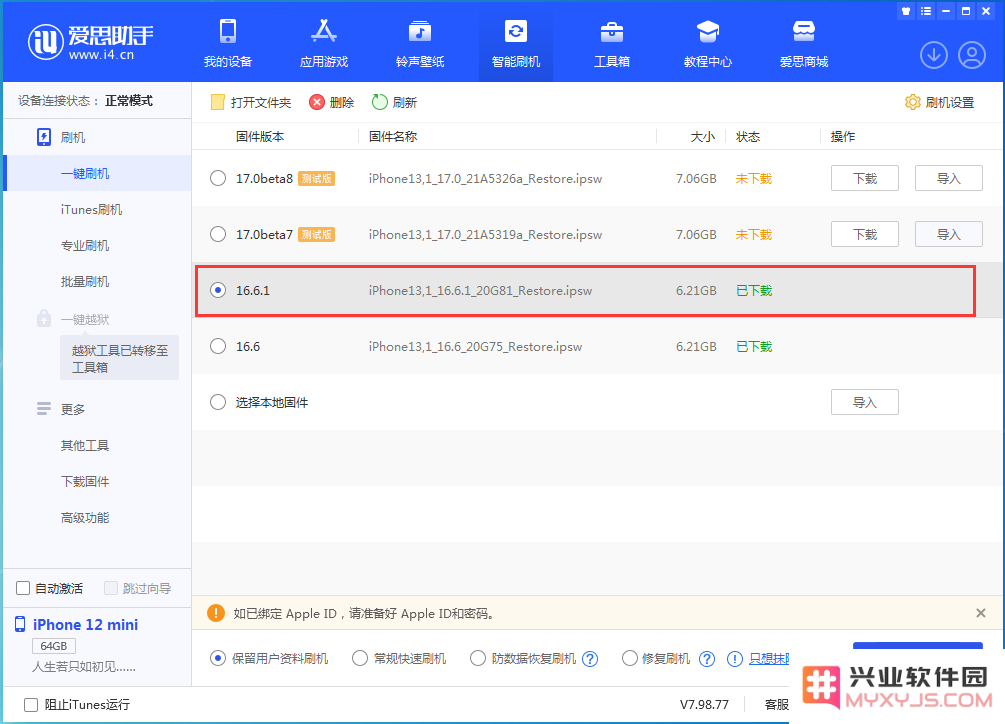Open 教程中心 tutorial center

click(x=708, y=44)
